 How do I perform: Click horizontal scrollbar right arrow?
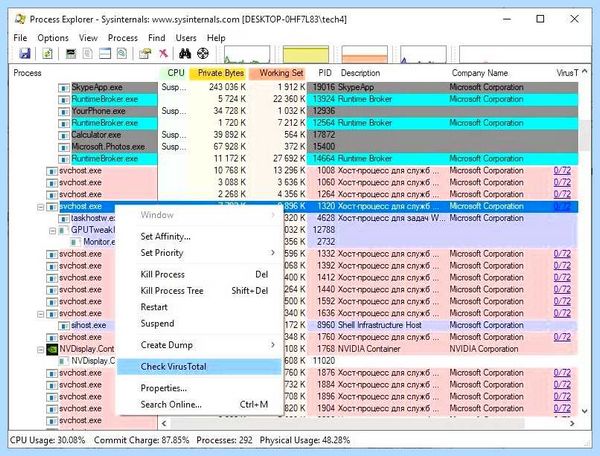tap(572, 423)
